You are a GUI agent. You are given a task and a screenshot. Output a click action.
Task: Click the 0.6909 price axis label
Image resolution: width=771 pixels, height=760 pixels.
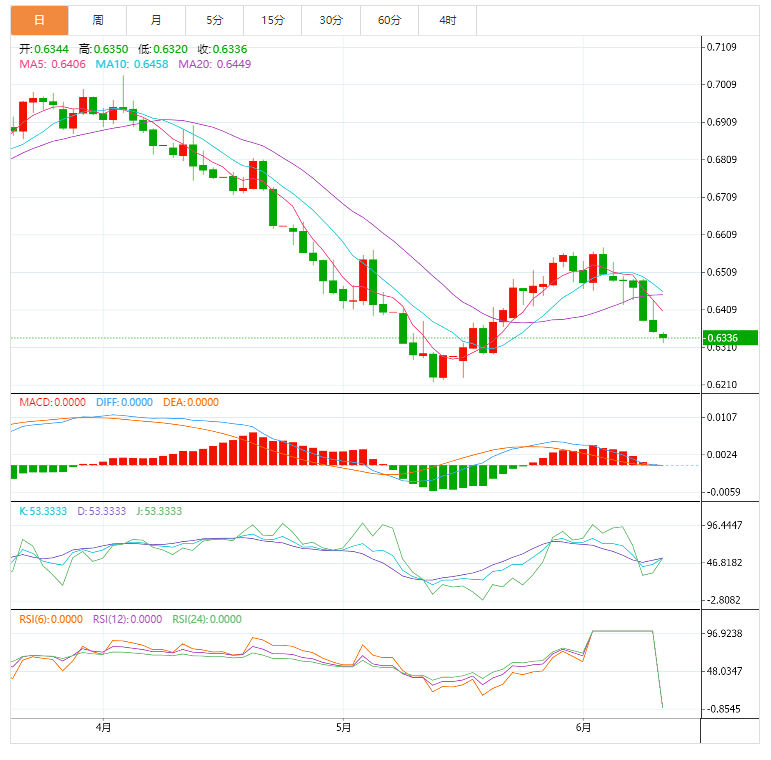721,122
